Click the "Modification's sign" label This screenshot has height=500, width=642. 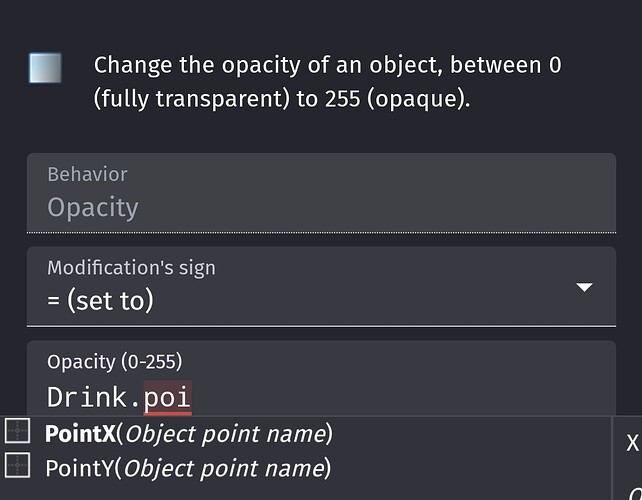[131, 267]
